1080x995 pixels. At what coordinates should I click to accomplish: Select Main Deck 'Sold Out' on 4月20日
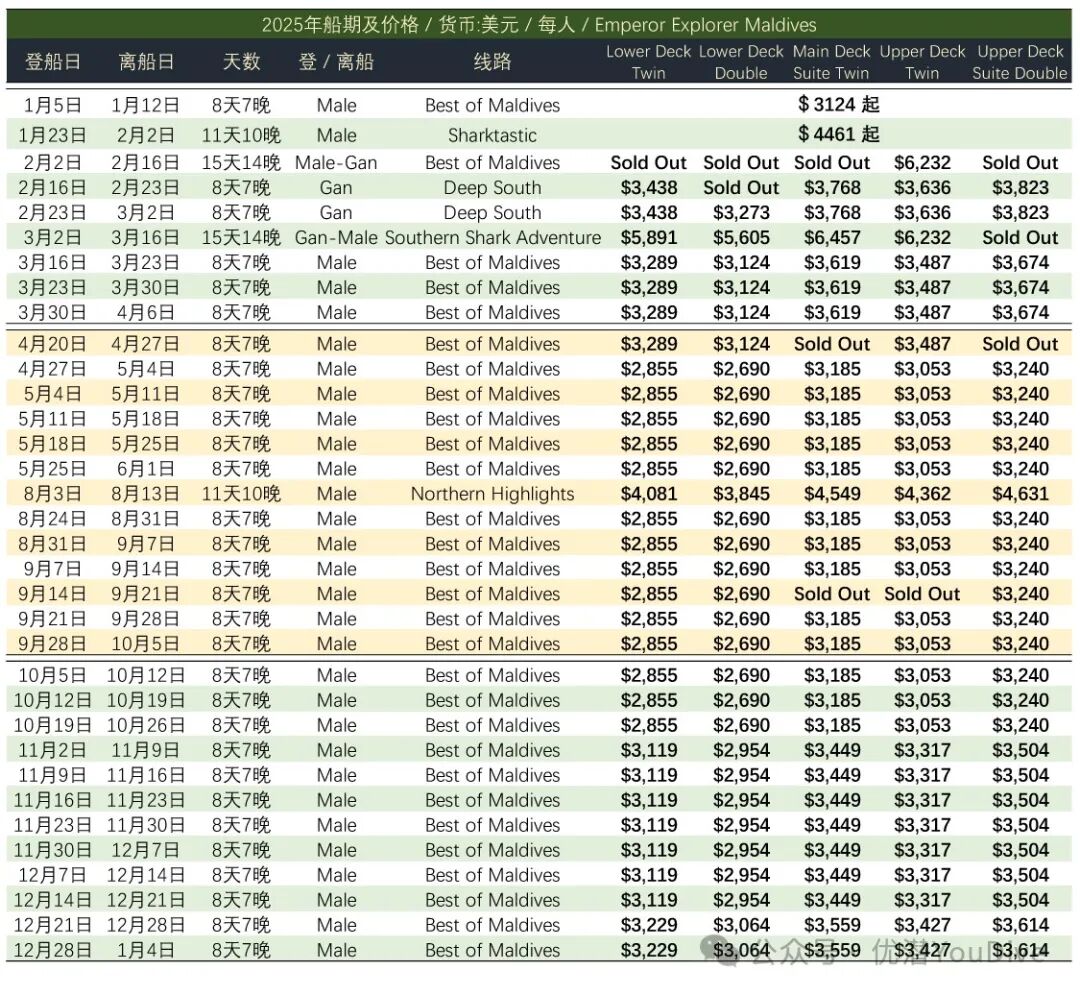point(832,344)
